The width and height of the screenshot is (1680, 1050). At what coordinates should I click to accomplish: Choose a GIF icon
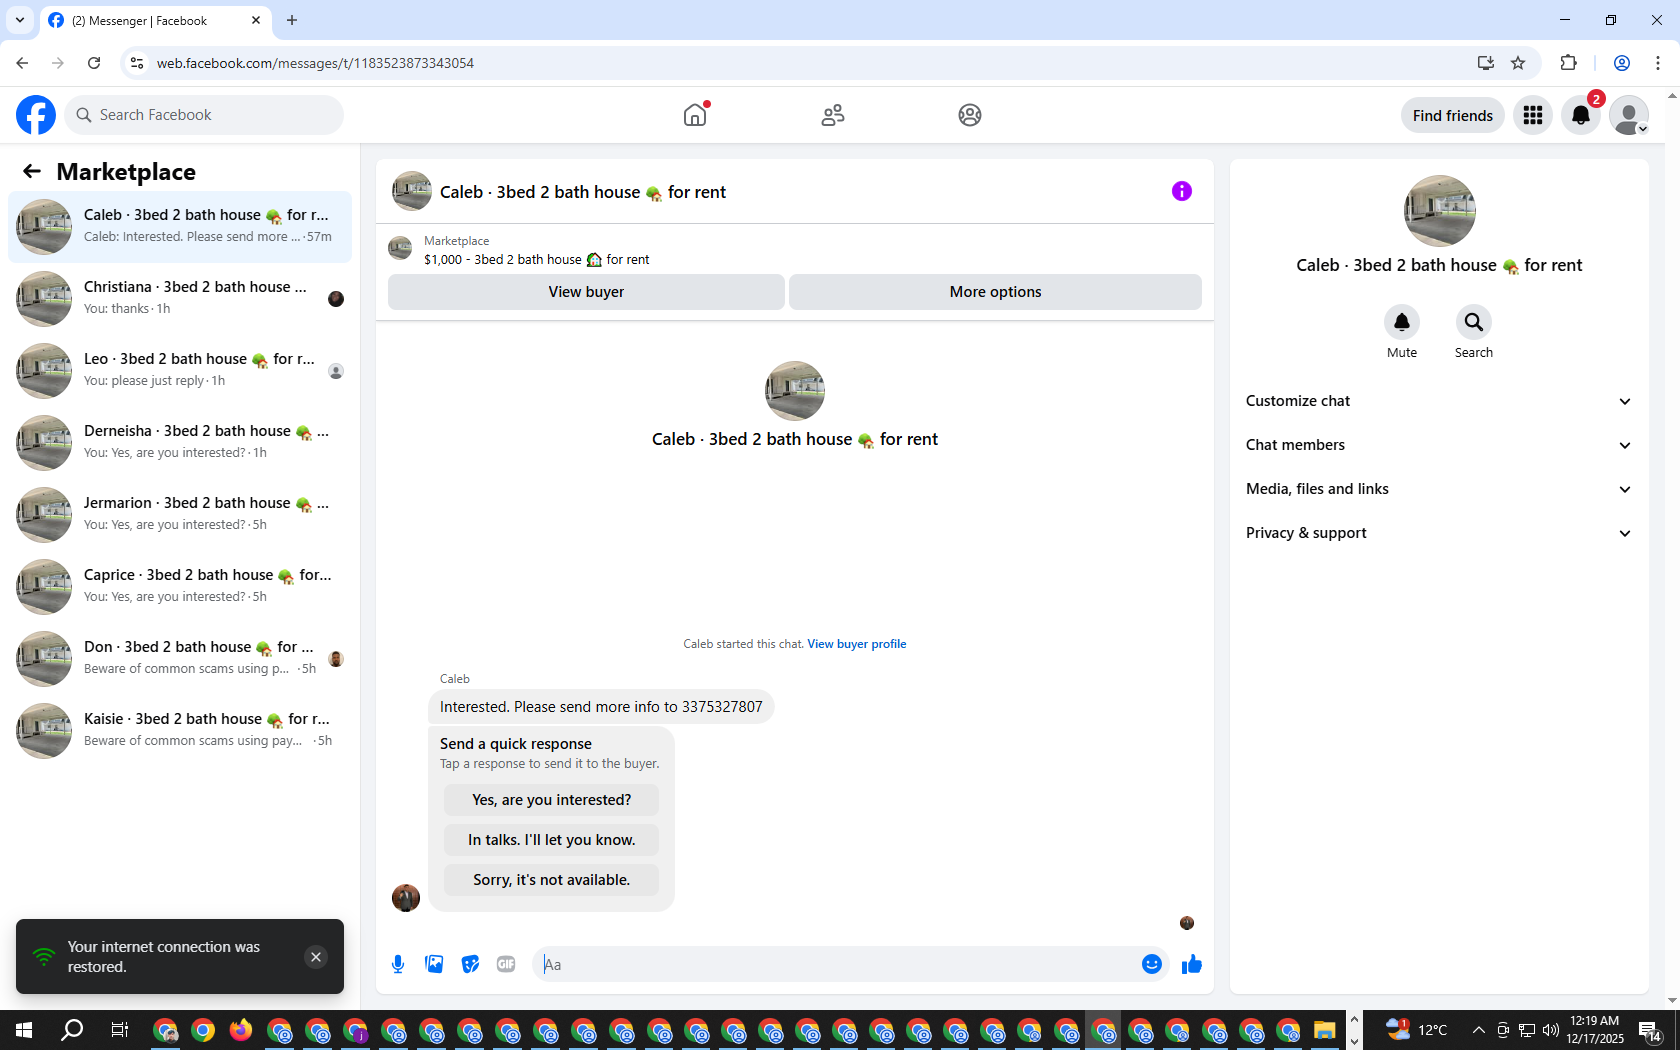point(506,964)
